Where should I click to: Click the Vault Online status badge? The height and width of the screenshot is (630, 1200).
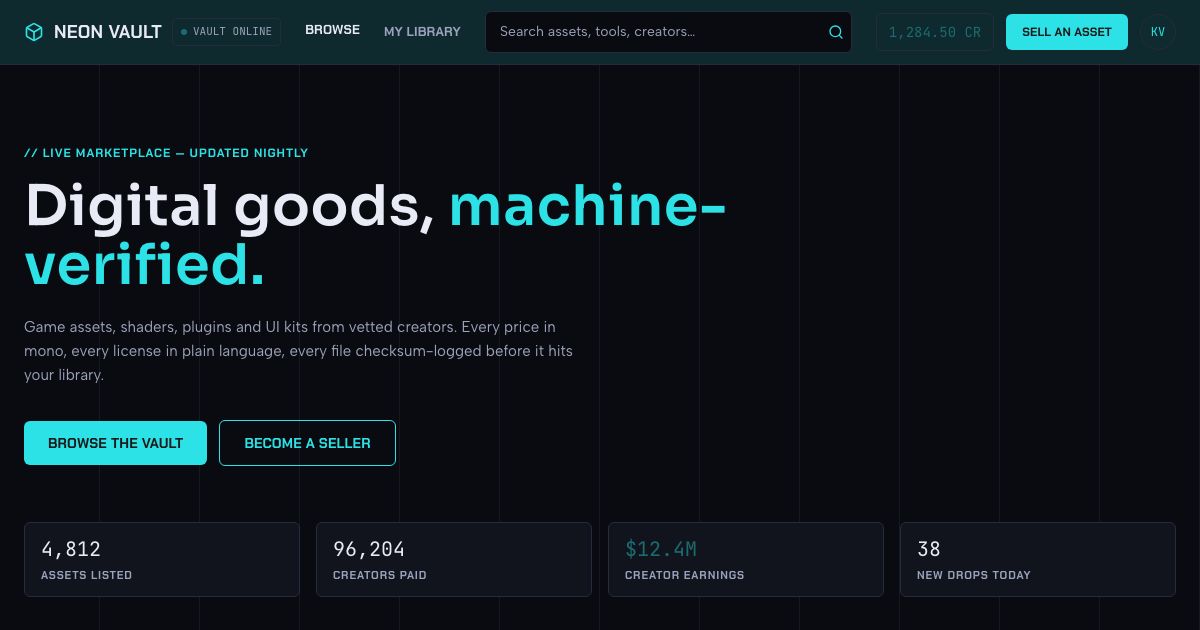point(226,32)
